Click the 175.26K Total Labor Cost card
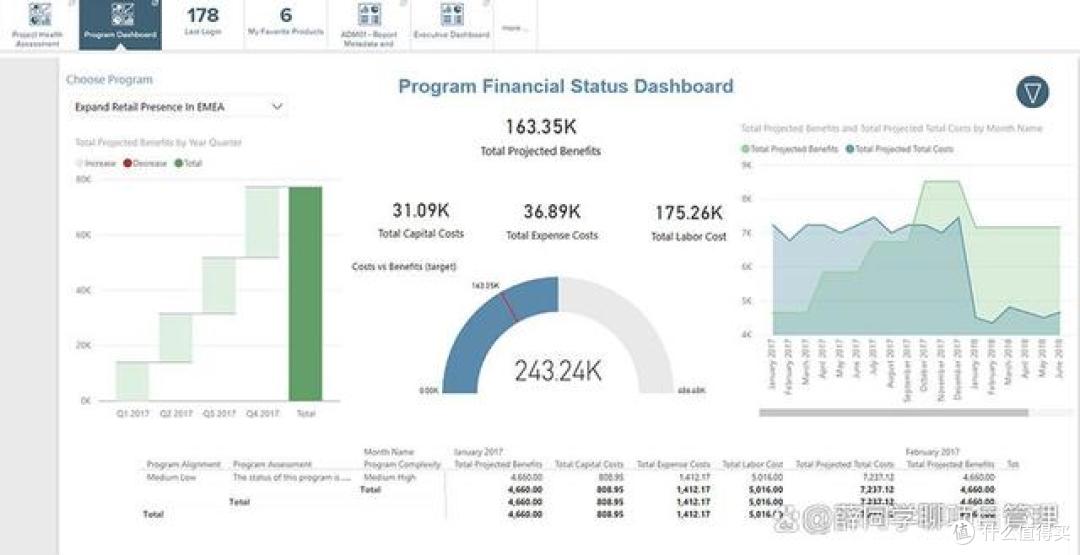The image size is (1080, 555). (x=689, y=222)
